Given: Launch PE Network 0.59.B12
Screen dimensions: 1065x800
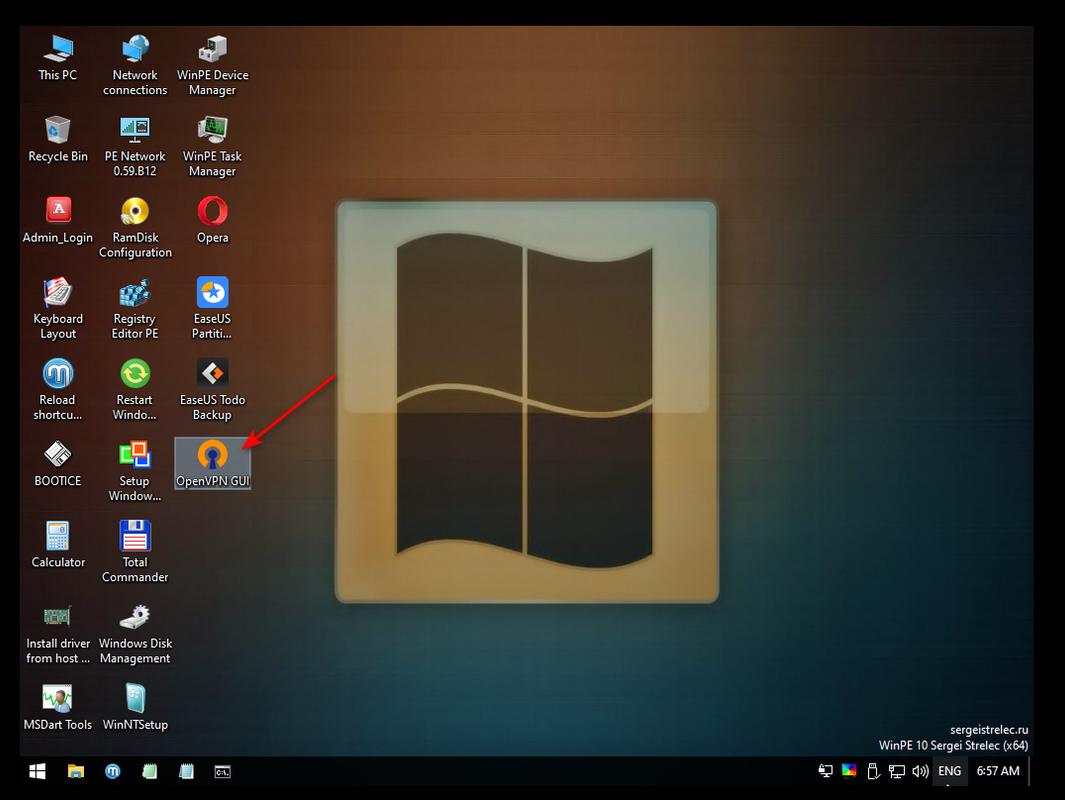Looking at the screenshot, I should (135, 147).
